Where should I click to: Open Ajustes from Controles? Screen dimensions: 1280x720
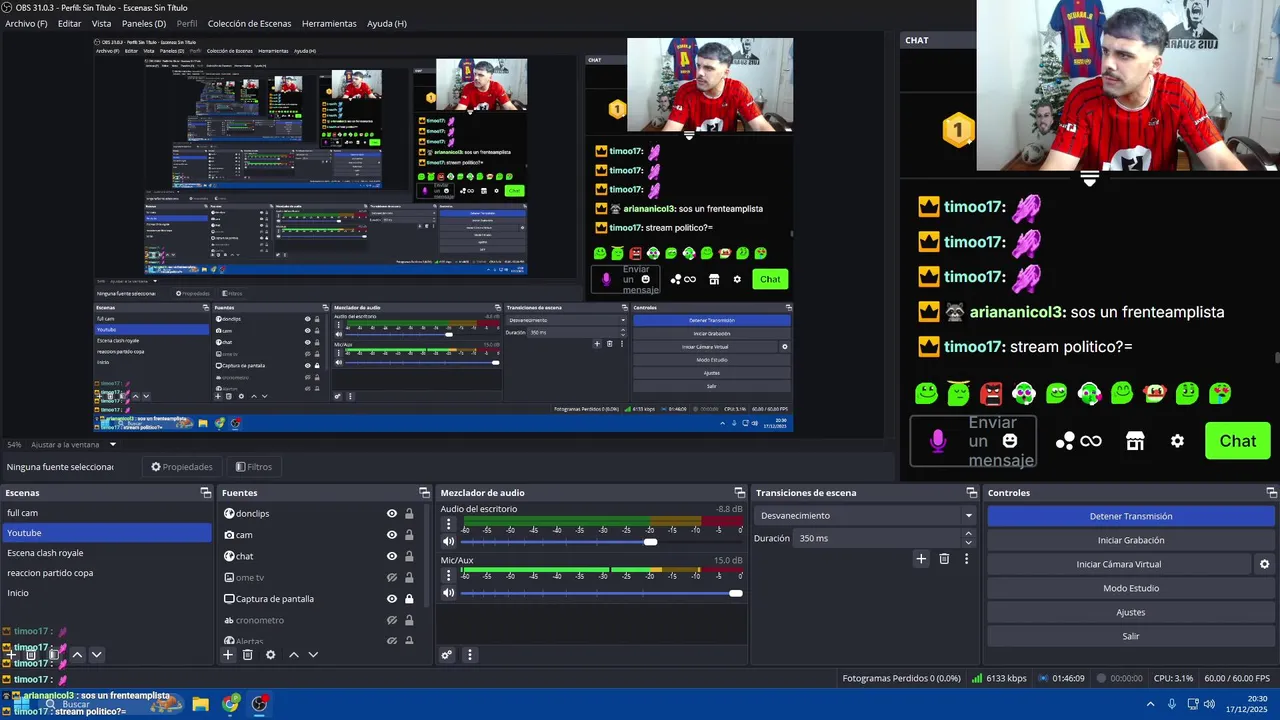(x=1131, y=612)
